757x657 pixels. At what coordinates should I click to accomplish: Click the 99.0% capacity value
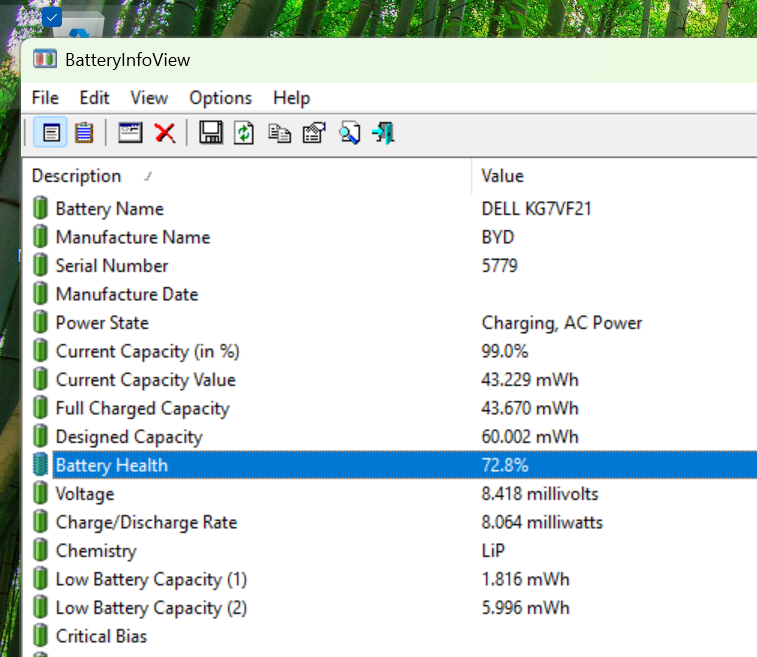pos(505,351)
